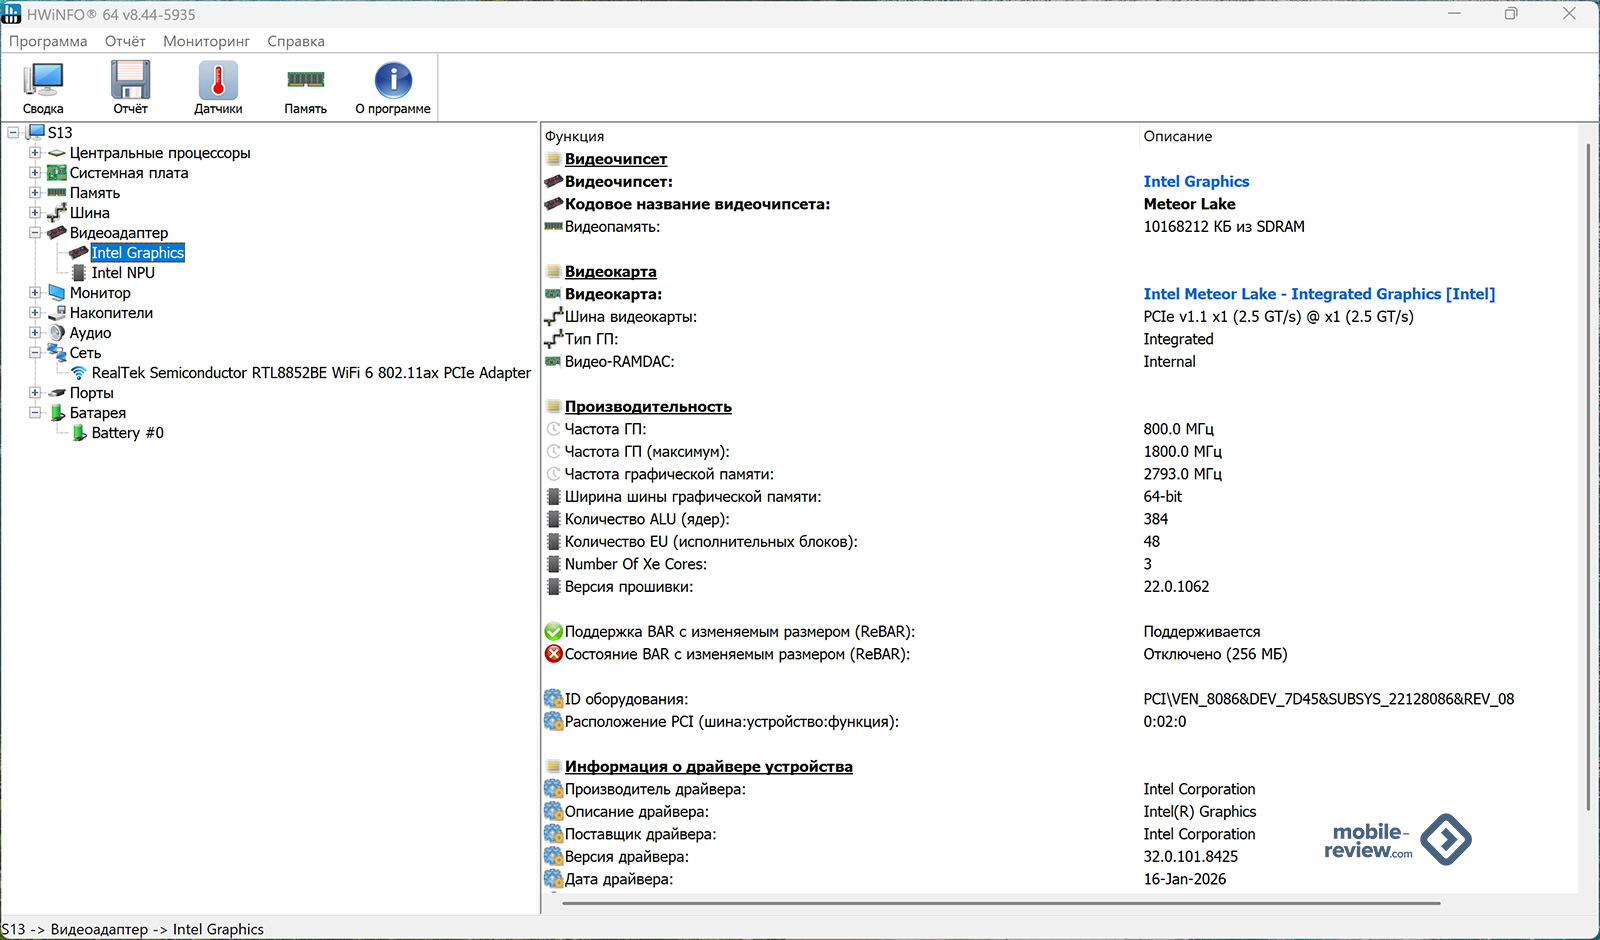Click Intel Meteor Lake - Integrated Graphics link
1600x940 pixels.
click(x=1318, y=294)
